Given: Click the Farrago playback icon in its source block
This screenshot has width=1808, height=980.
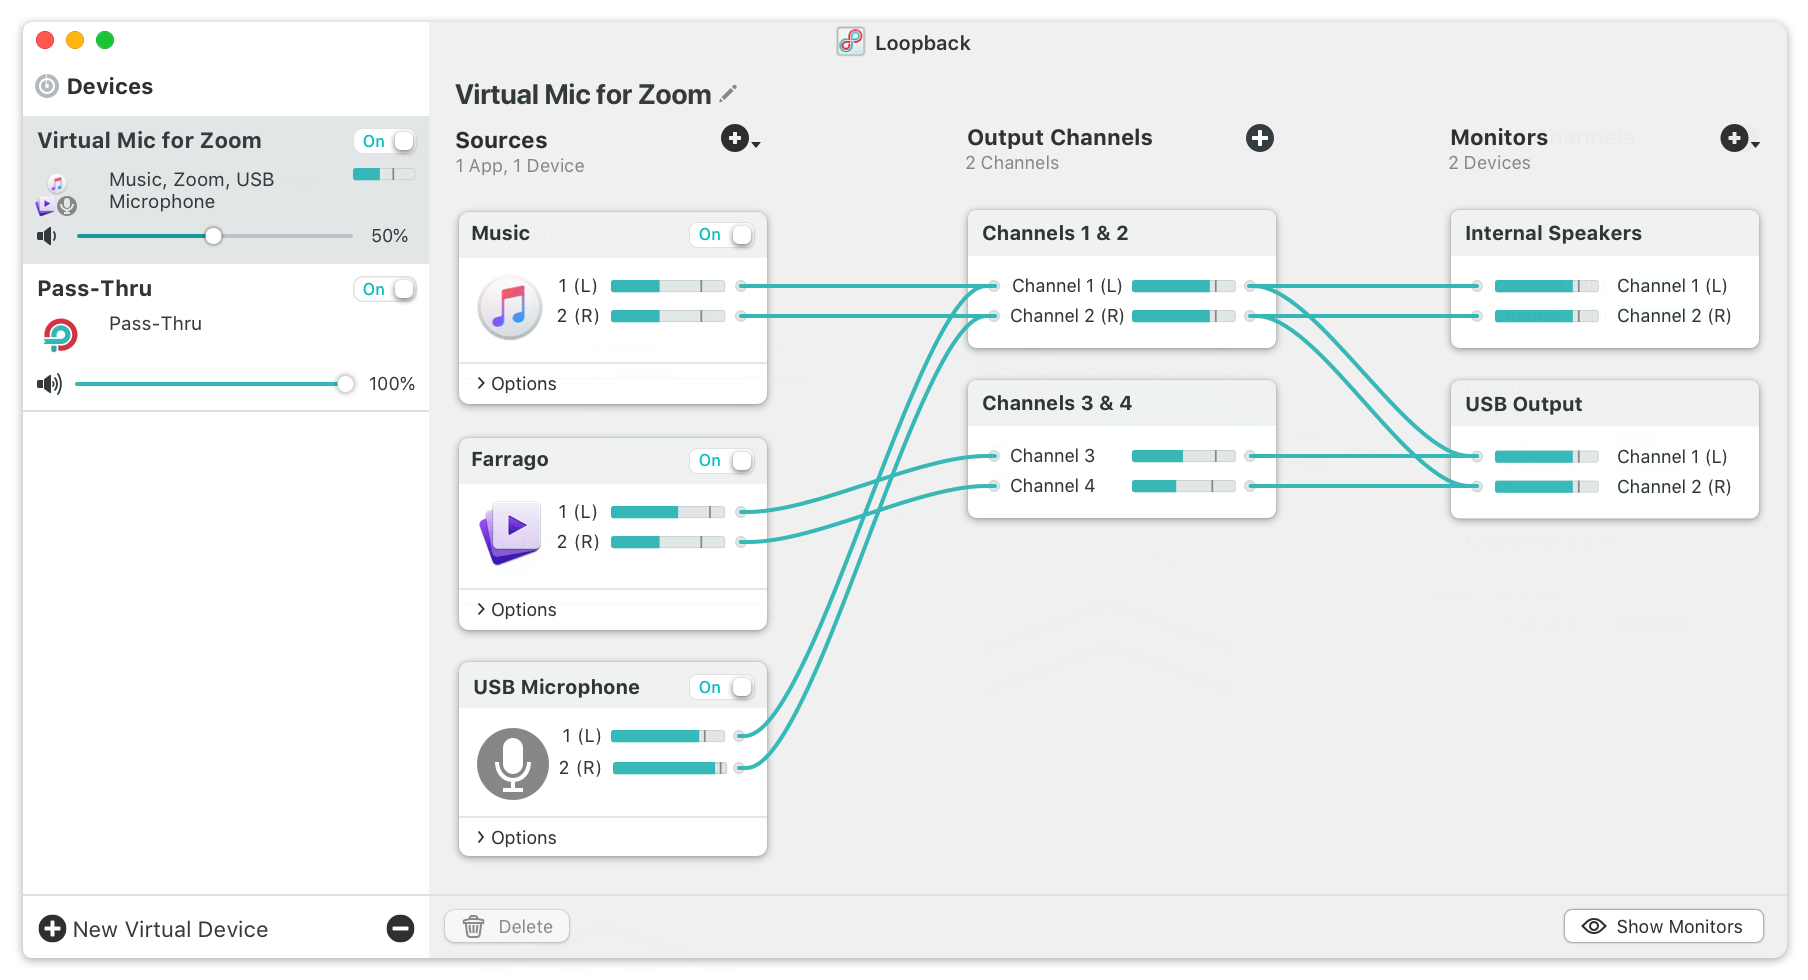Looking at the screenshot, I should pyautogui.click(x=510, y=533).
